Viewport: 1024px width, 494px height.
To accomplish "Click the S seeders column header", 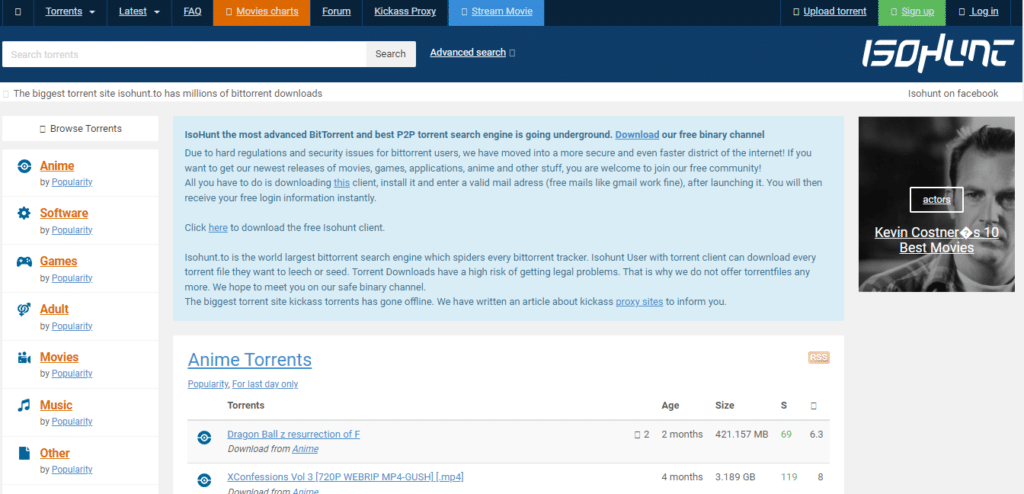I will [x=784, y=405].
